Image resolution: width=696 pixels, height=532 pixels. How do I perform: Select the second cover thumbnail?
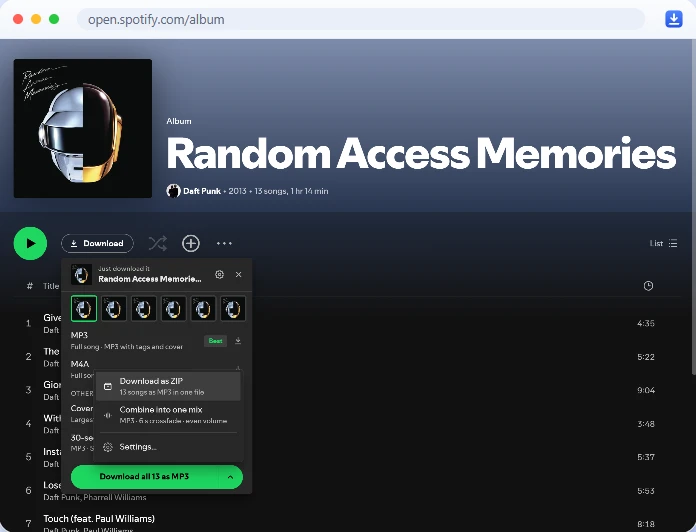tap(114, 308)
